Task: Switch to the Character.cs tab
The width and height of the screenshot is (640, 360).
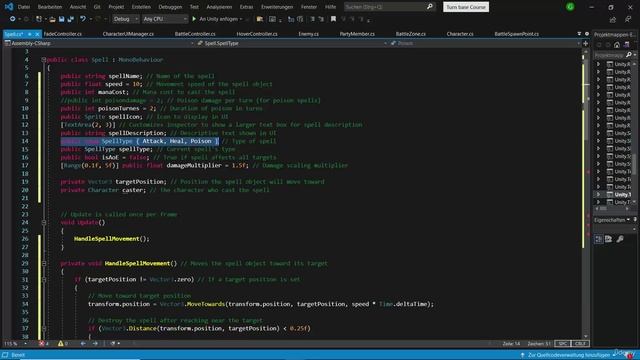Action: pyautogui.click(x=460, y=34)
